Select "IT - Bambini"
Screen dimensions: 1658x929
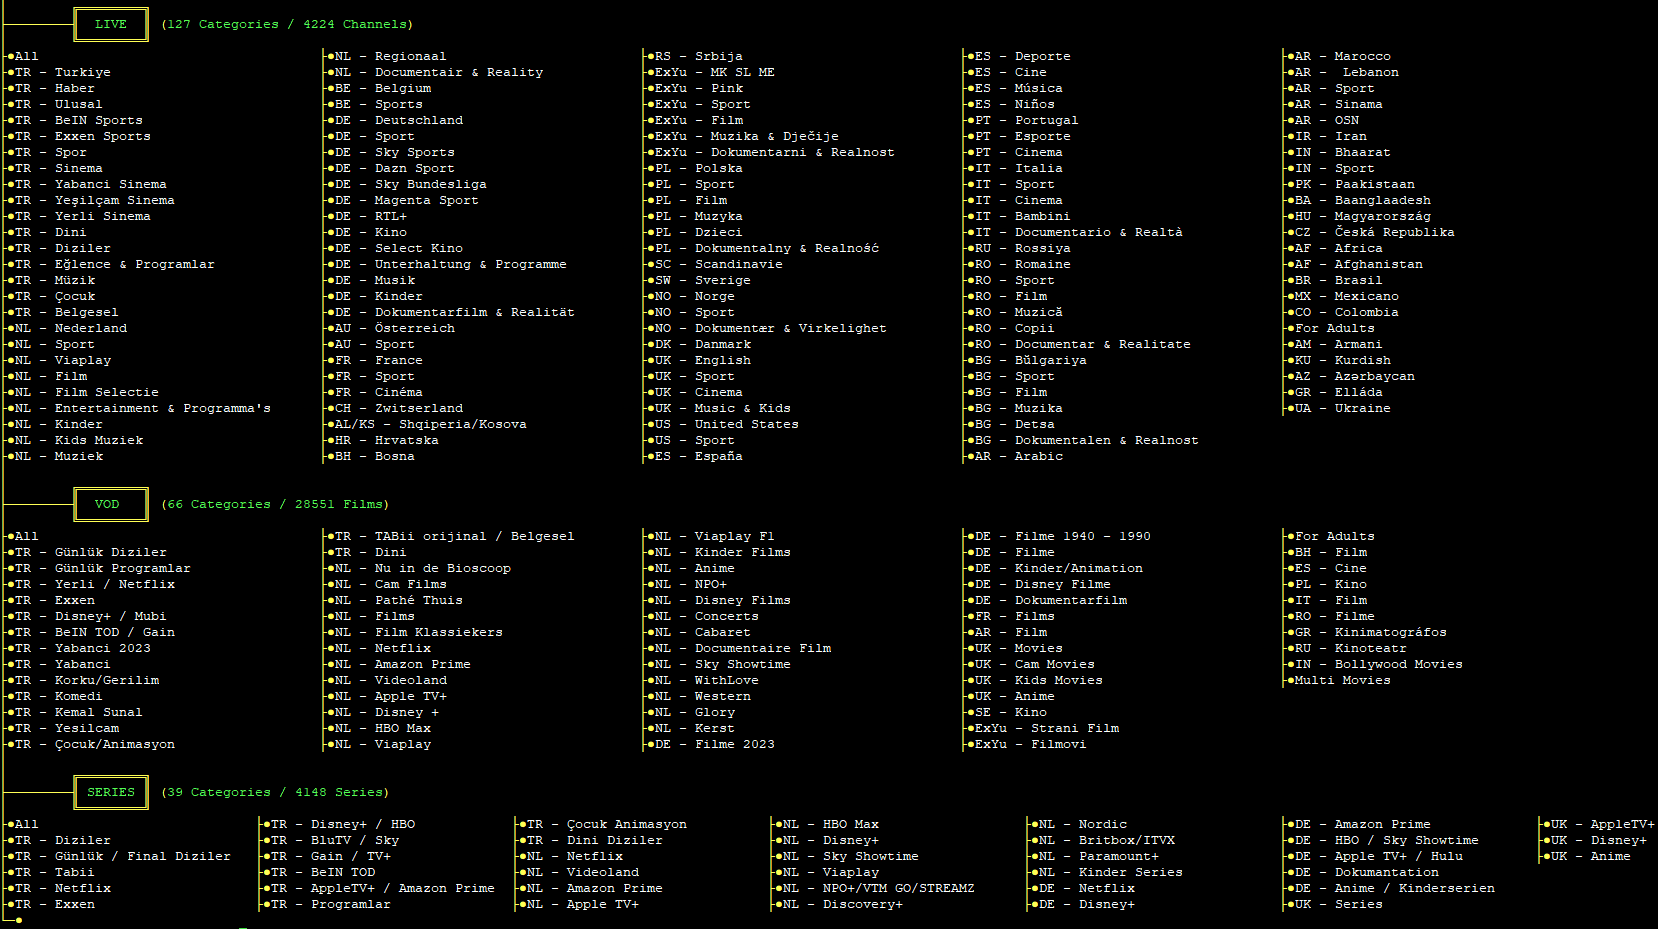tap(1023, 216)
